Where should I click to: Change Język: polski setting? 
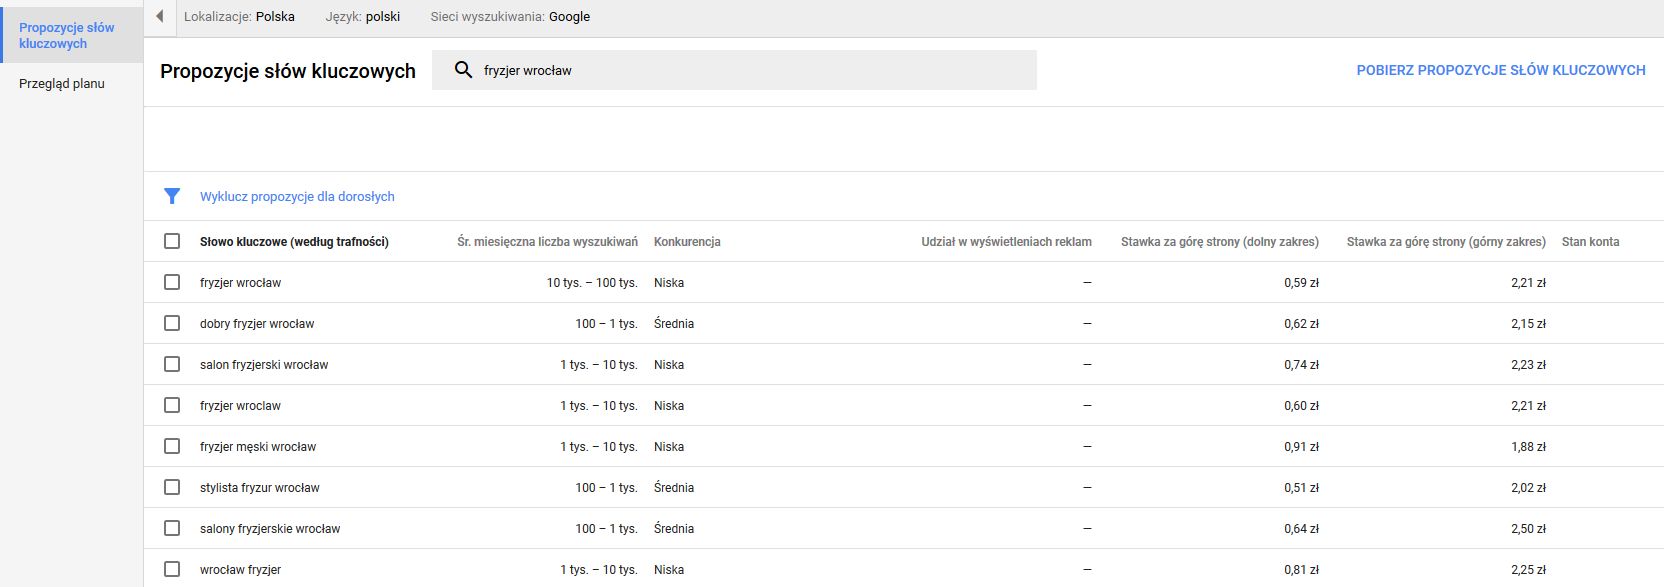pyautogui.click(x=363, y=16)
